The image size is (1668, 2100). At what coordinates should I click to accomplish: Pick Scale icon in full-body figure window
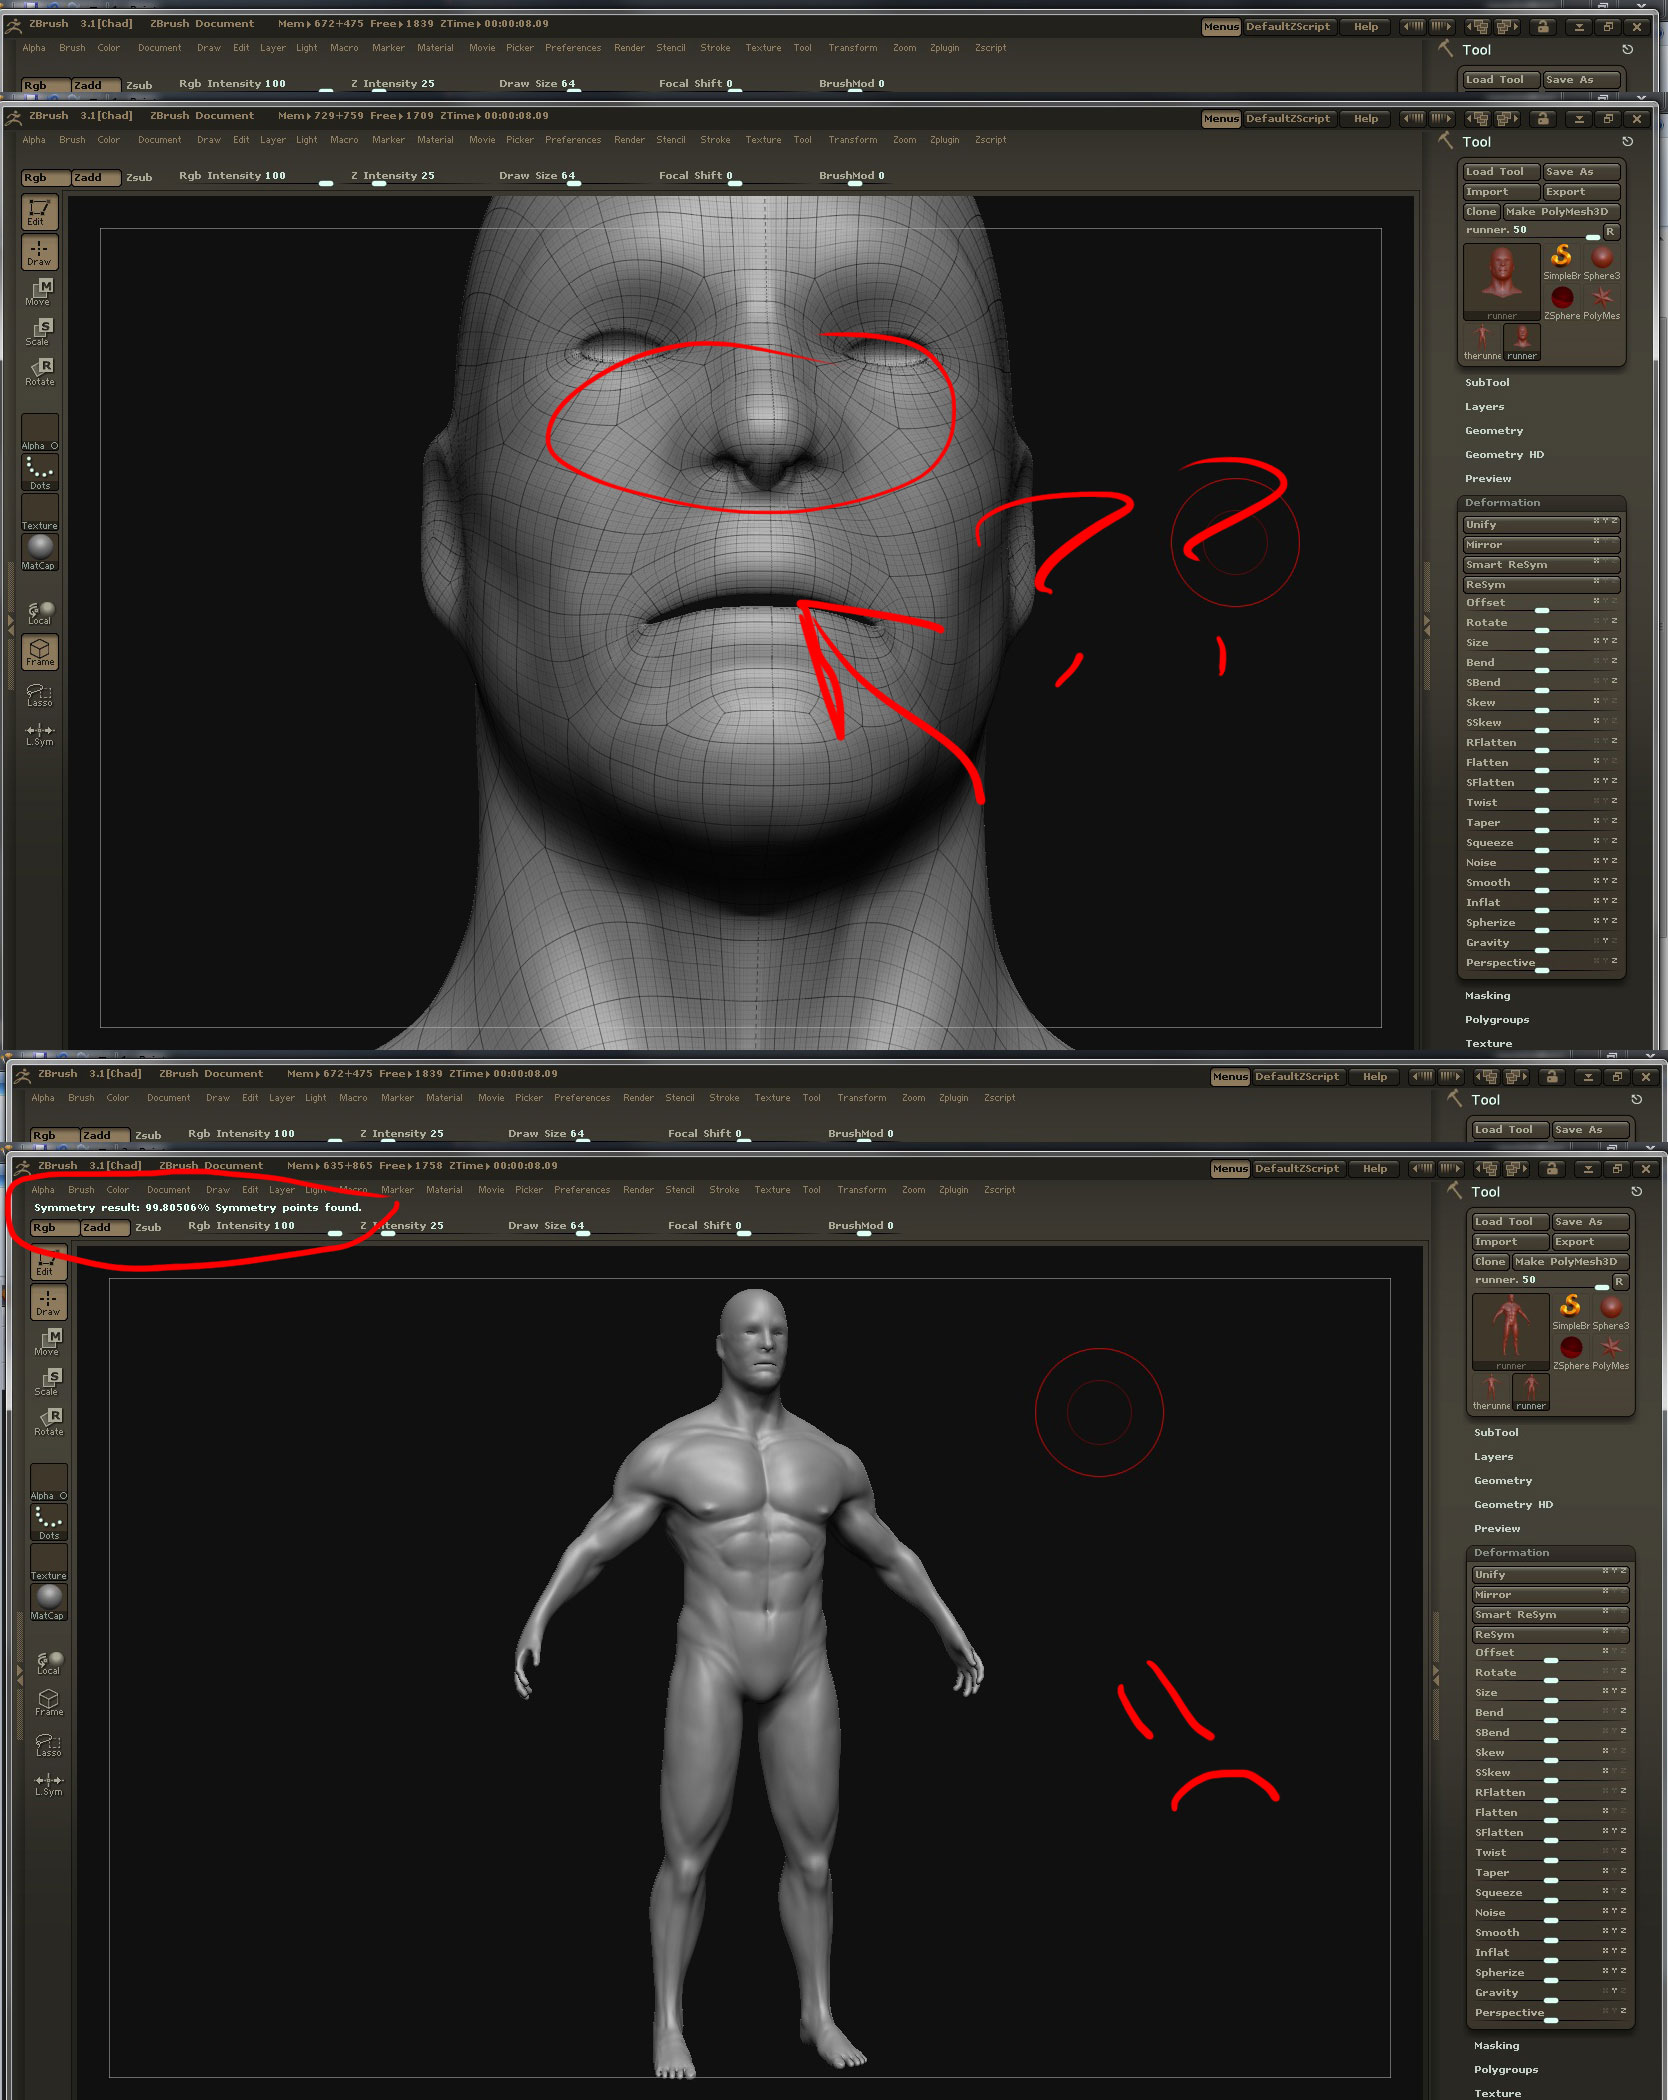click(47, 1382)
